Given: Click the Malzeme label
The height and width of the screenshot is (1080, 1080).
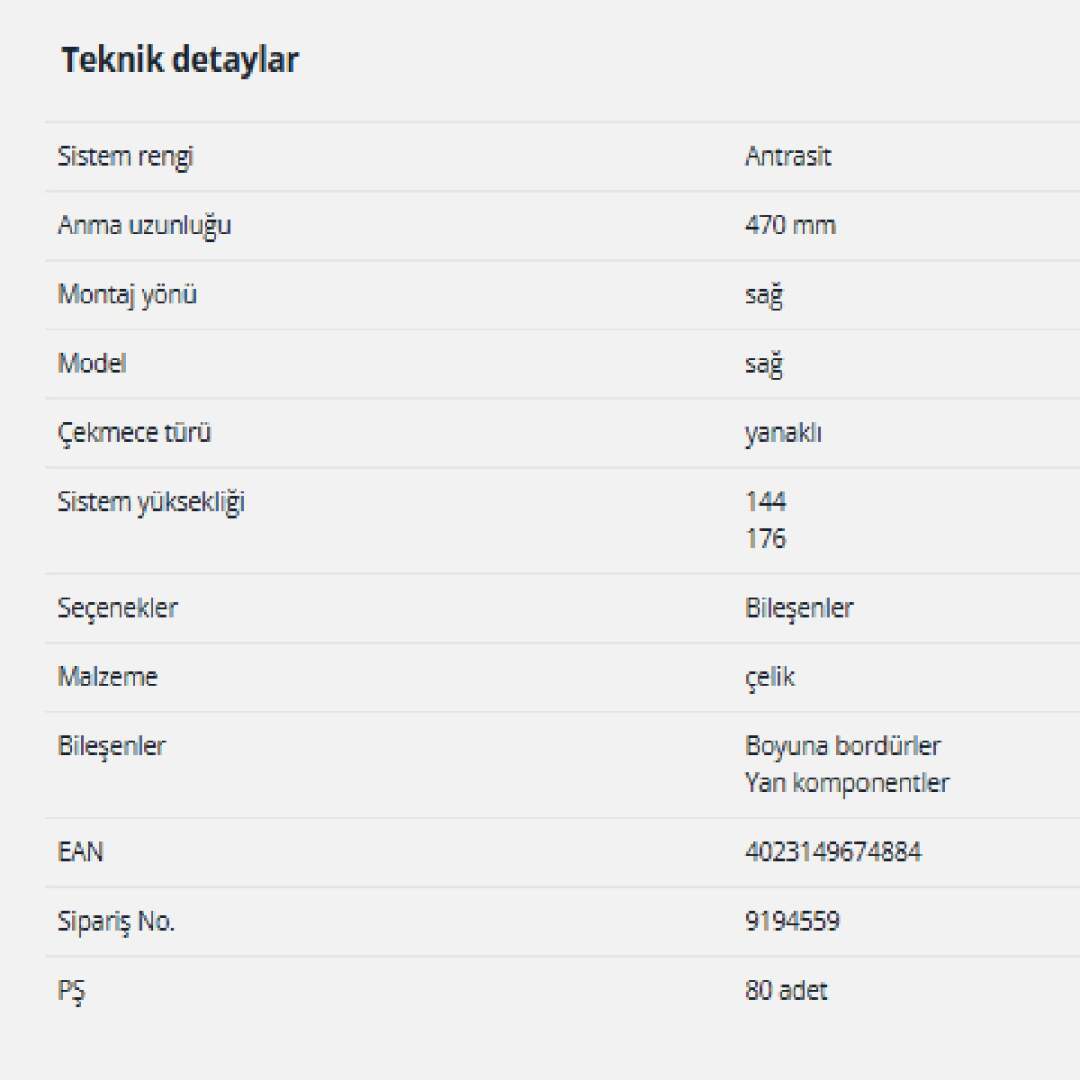Looking at the screenshot, I should (x=107, y=677).
